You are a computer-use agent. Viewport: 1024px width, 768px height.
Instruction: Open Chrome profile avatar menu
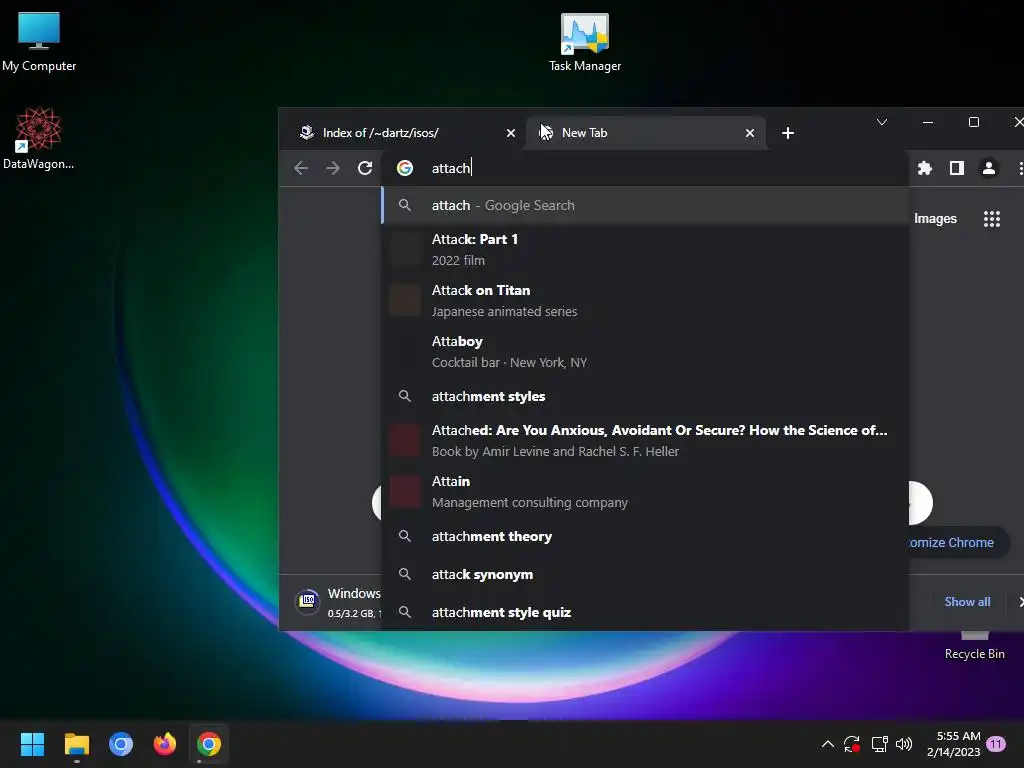[989, 168]
